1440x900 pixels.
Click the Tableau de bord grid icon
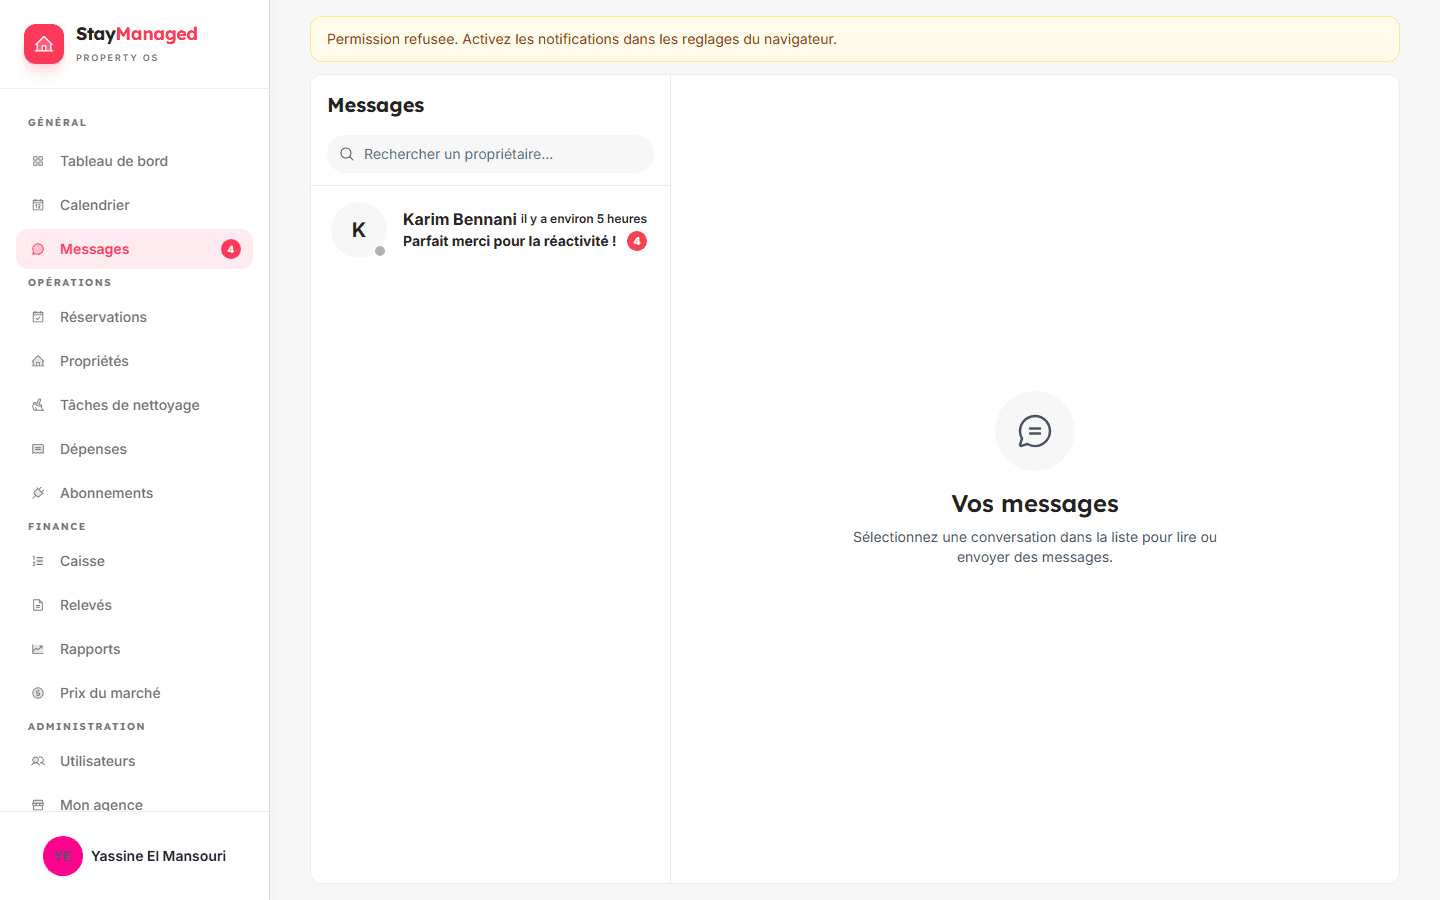pos(38,161)
